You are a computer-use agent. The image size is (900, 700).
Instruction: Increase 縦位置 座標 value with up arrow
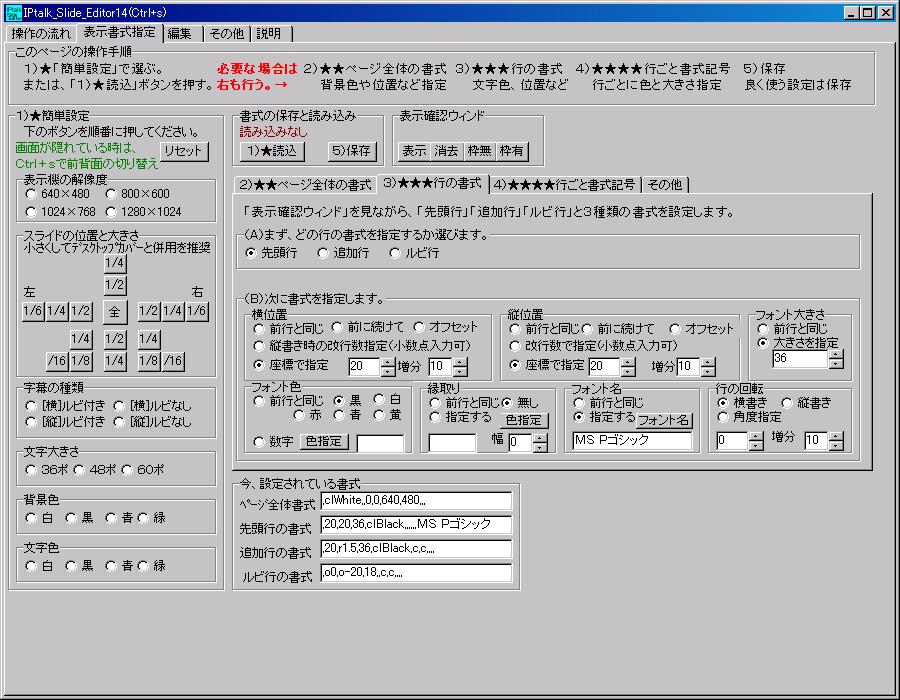tap(628, 362)
